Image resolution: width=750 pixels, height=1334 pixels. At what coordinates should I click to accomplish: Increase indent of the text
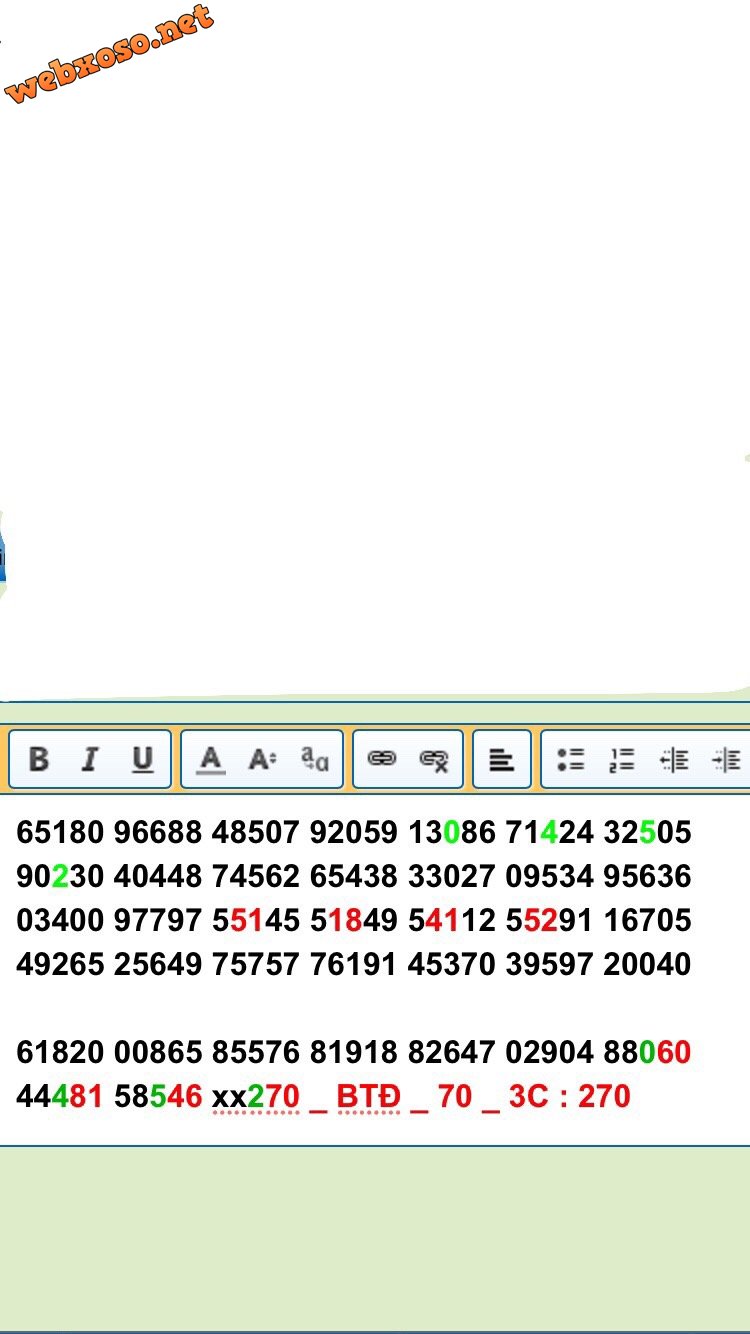point(726,760)
